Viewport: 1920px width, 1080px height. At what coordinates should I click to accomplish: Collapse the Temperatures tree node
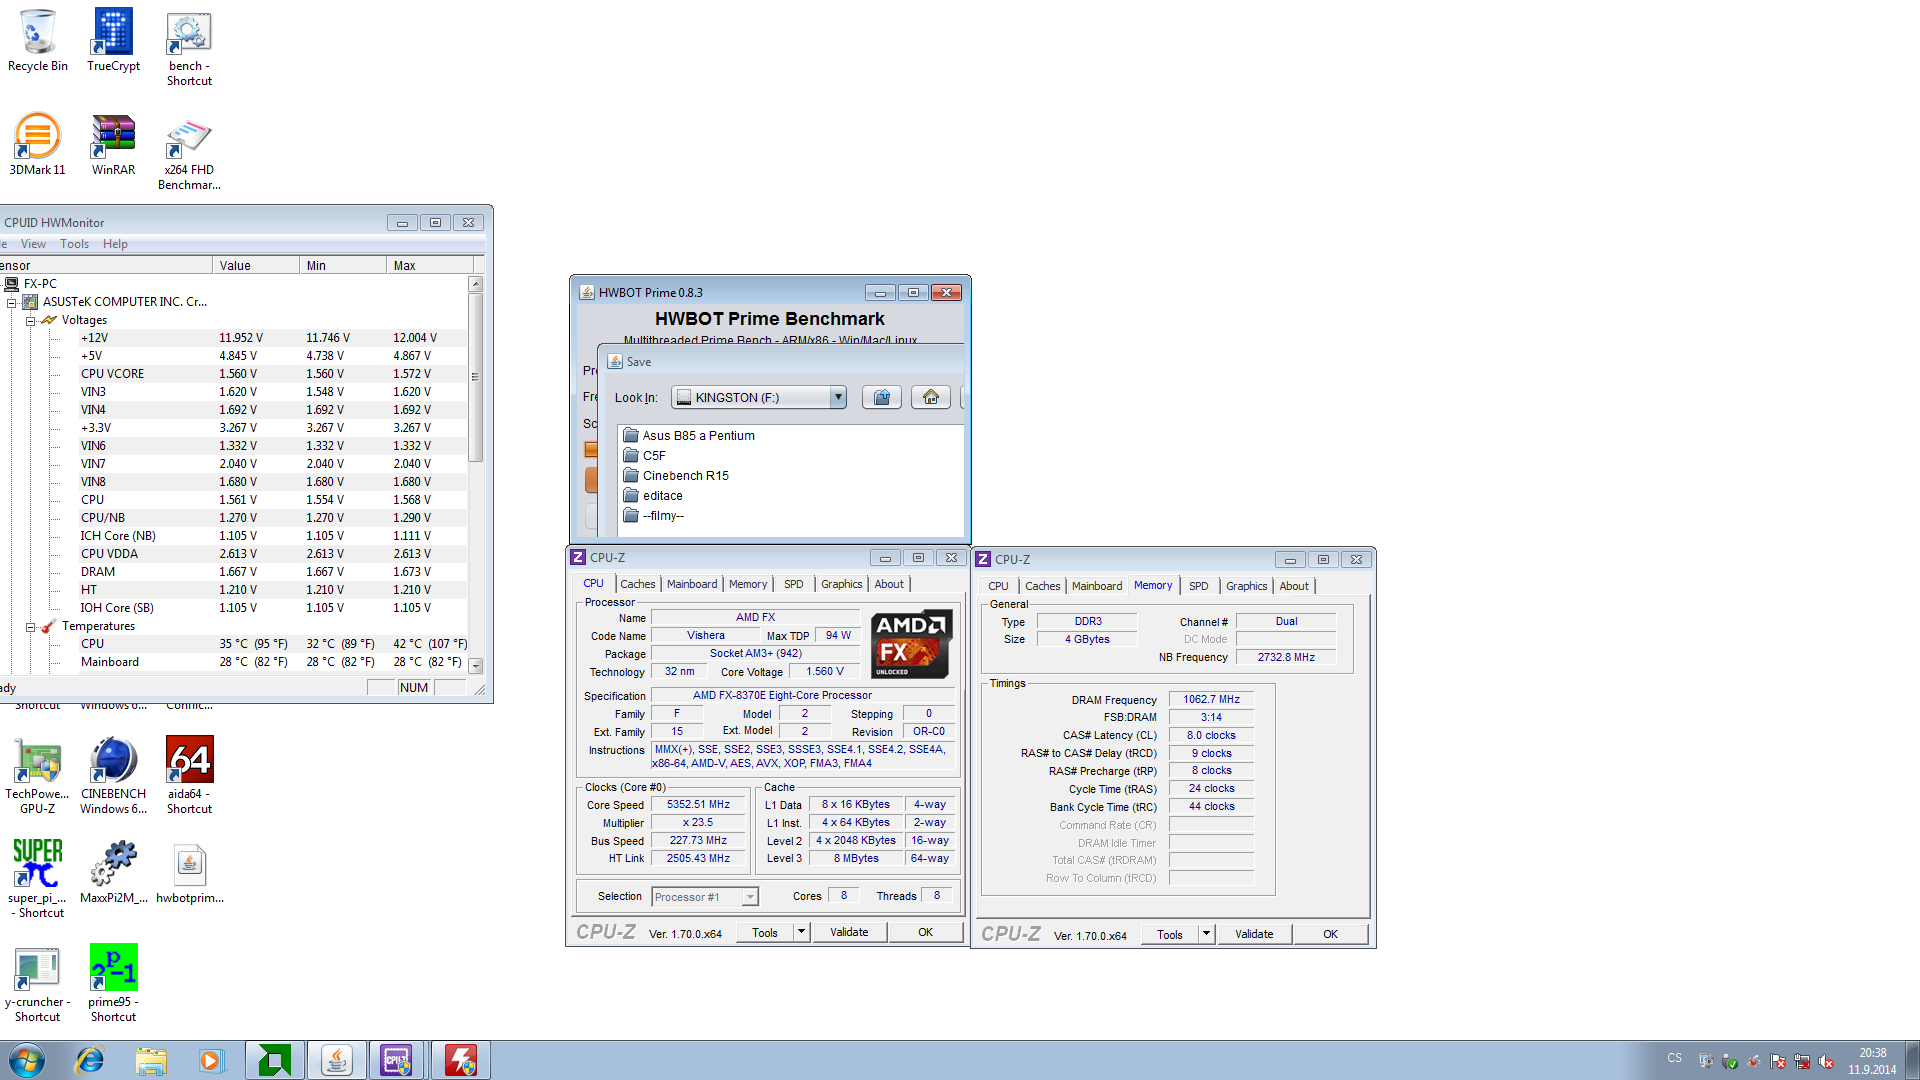click(30, 627)
